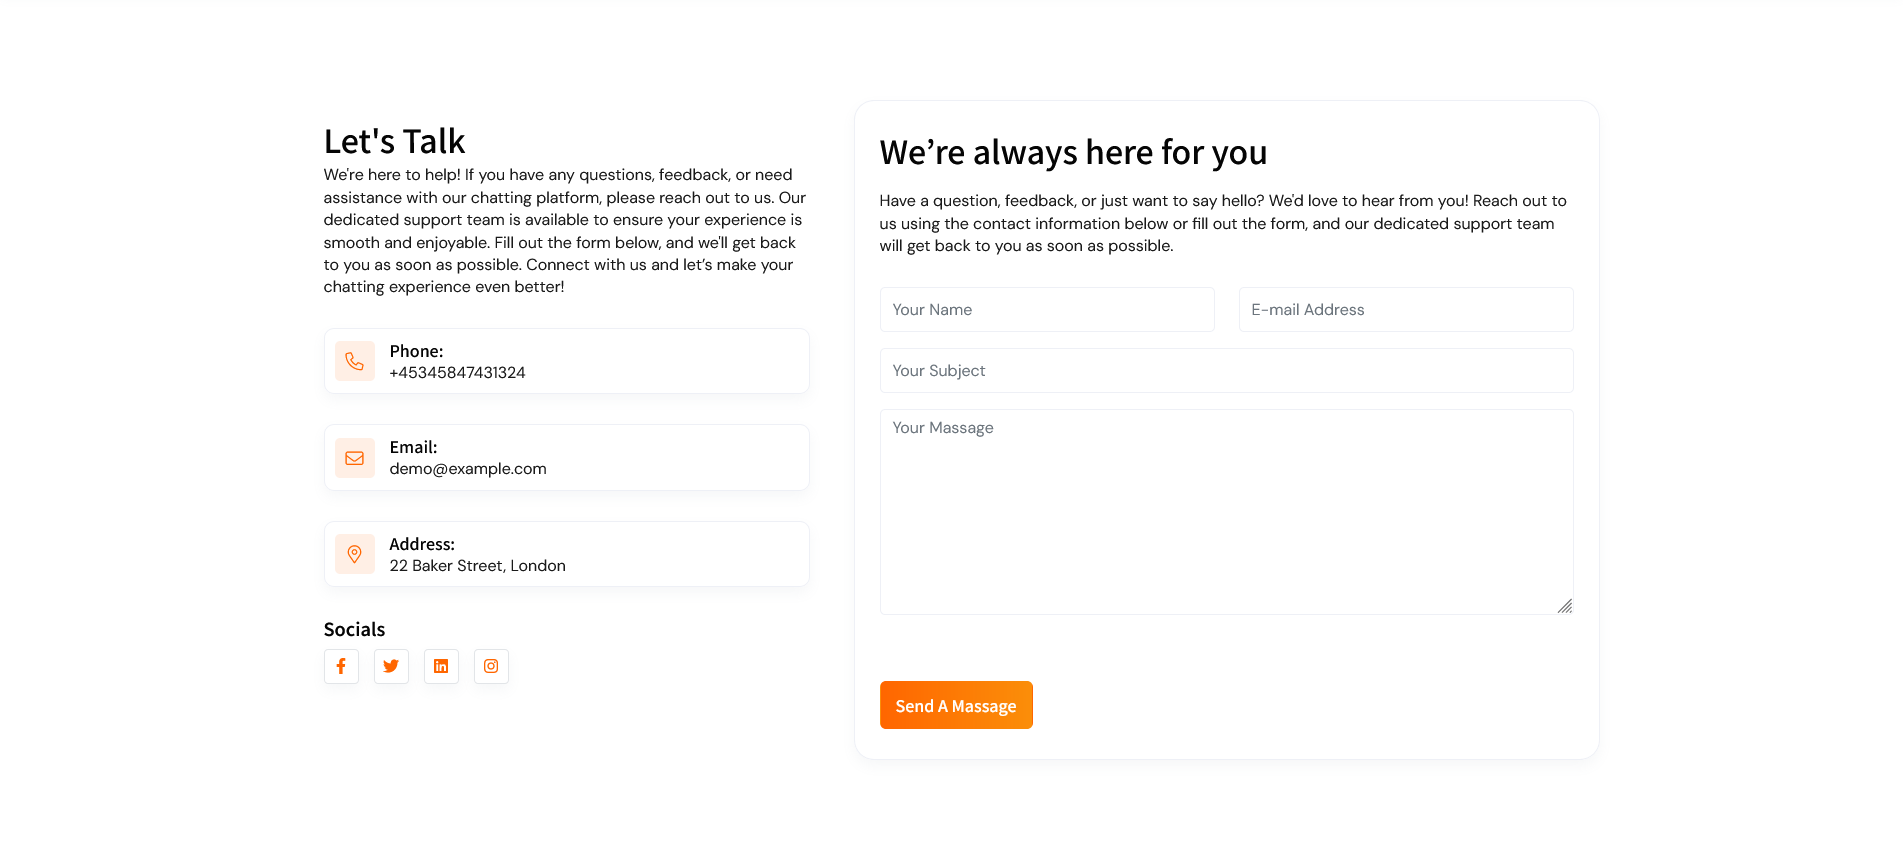Open the Instagram social icon
The image size is (1903, 860).
coord(491,666)
